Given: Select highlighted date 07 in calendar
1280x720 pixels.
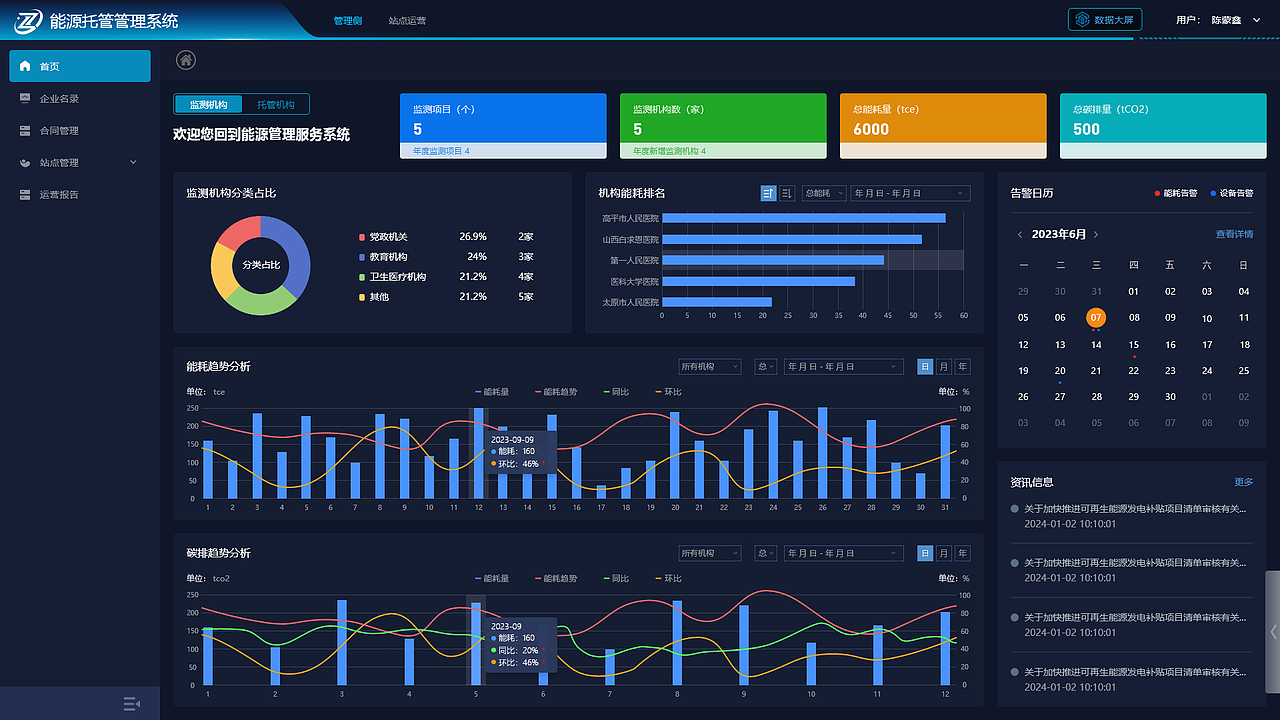Looking at the screenshot, I should [1096, 317].
